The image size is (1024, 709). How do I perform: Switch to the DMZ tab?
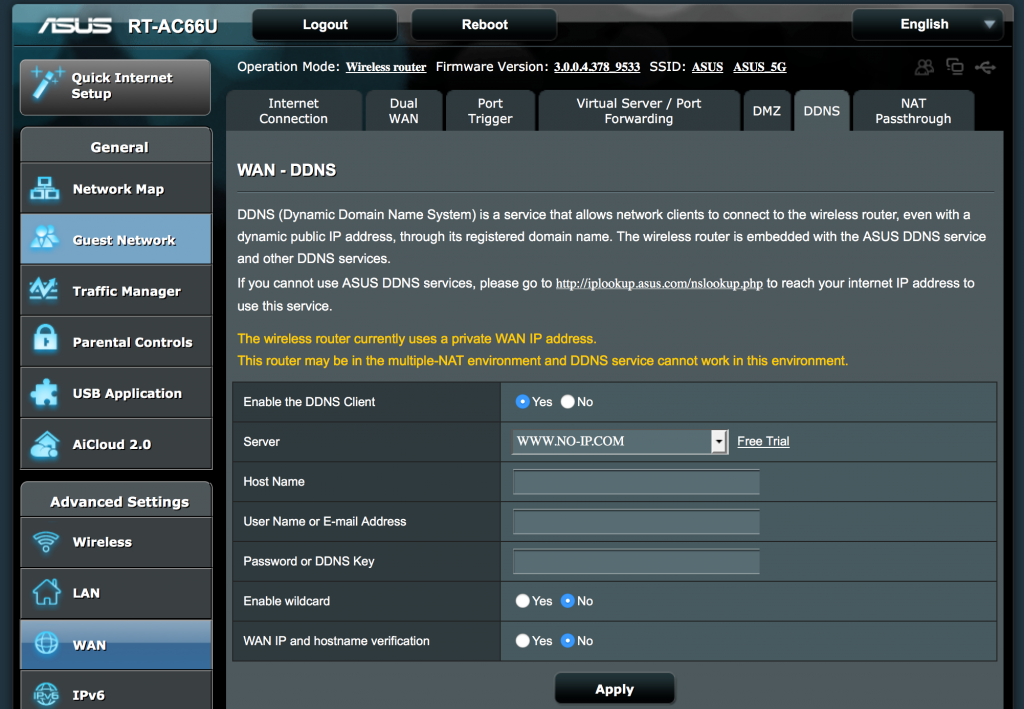click(767, 111)
